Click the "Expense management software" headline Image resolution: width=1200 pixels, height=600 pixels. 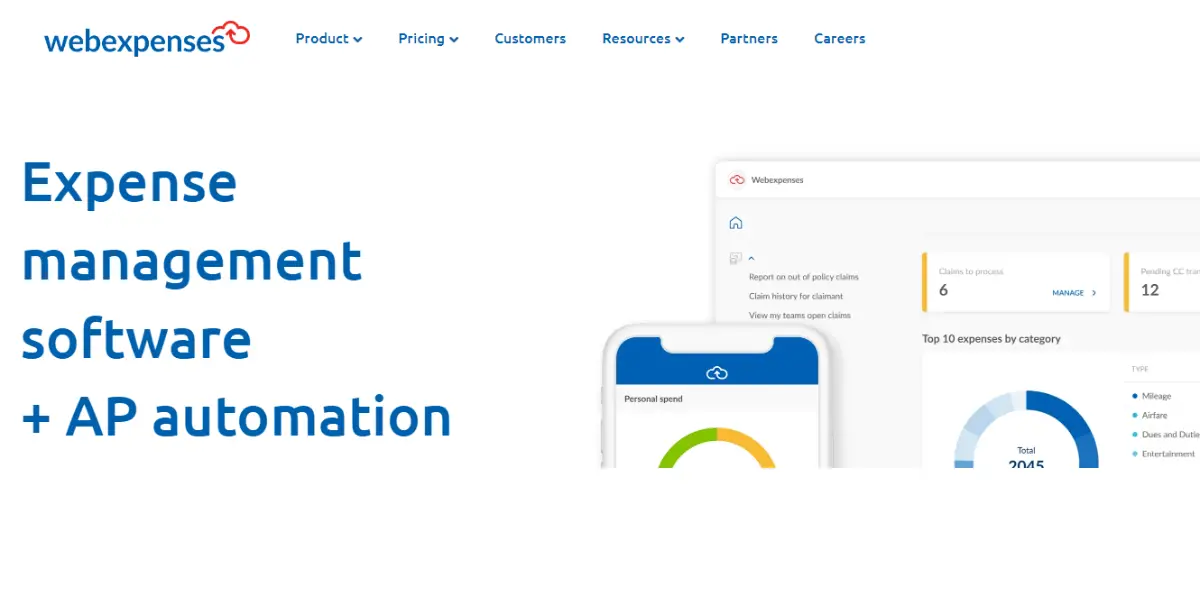(x=192, y=259)
